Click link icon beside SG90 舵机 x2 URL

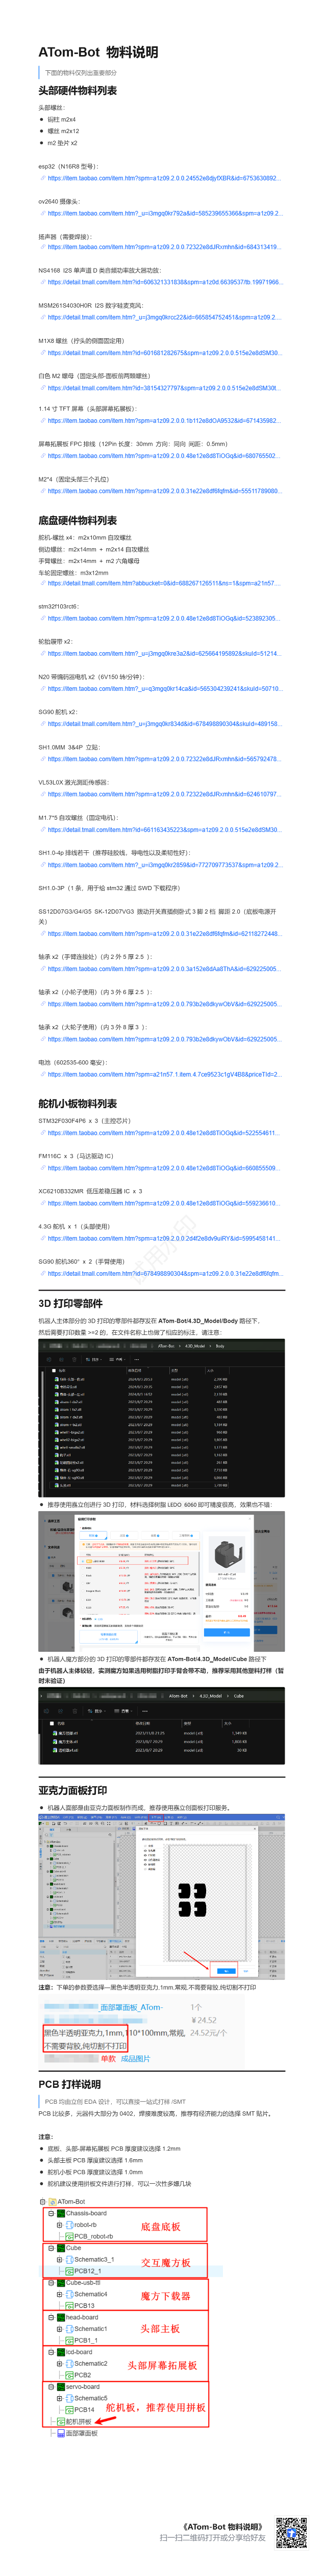(43, 723)
